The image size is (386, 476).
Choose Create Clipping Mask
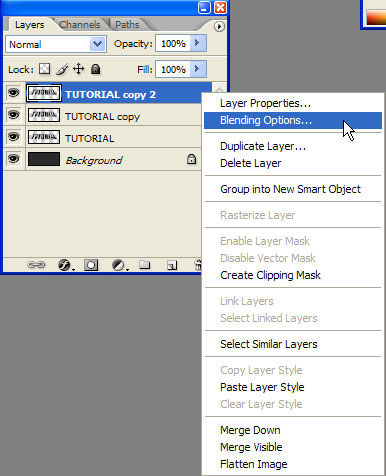coord(293,275)
